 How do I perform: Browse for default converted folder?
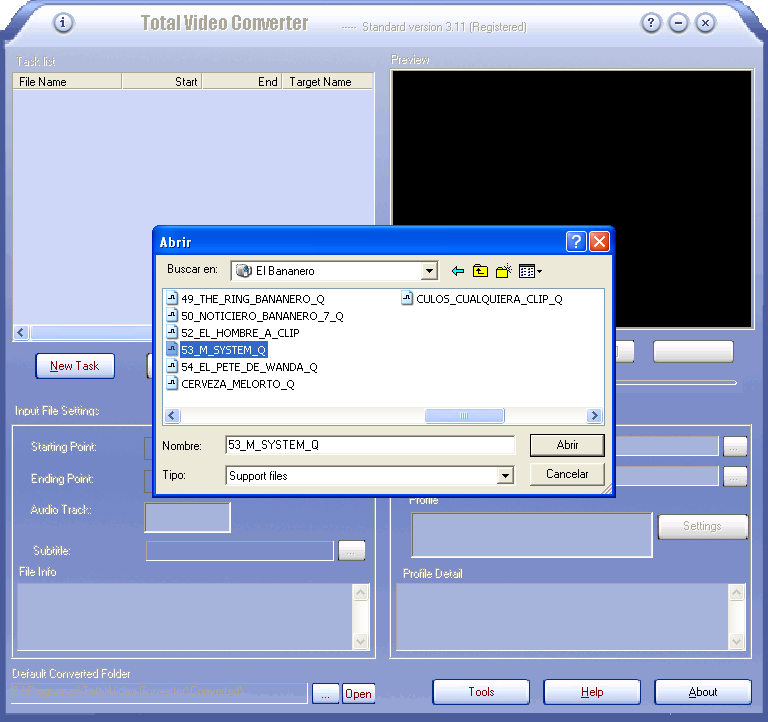click(x=325, y=694)
